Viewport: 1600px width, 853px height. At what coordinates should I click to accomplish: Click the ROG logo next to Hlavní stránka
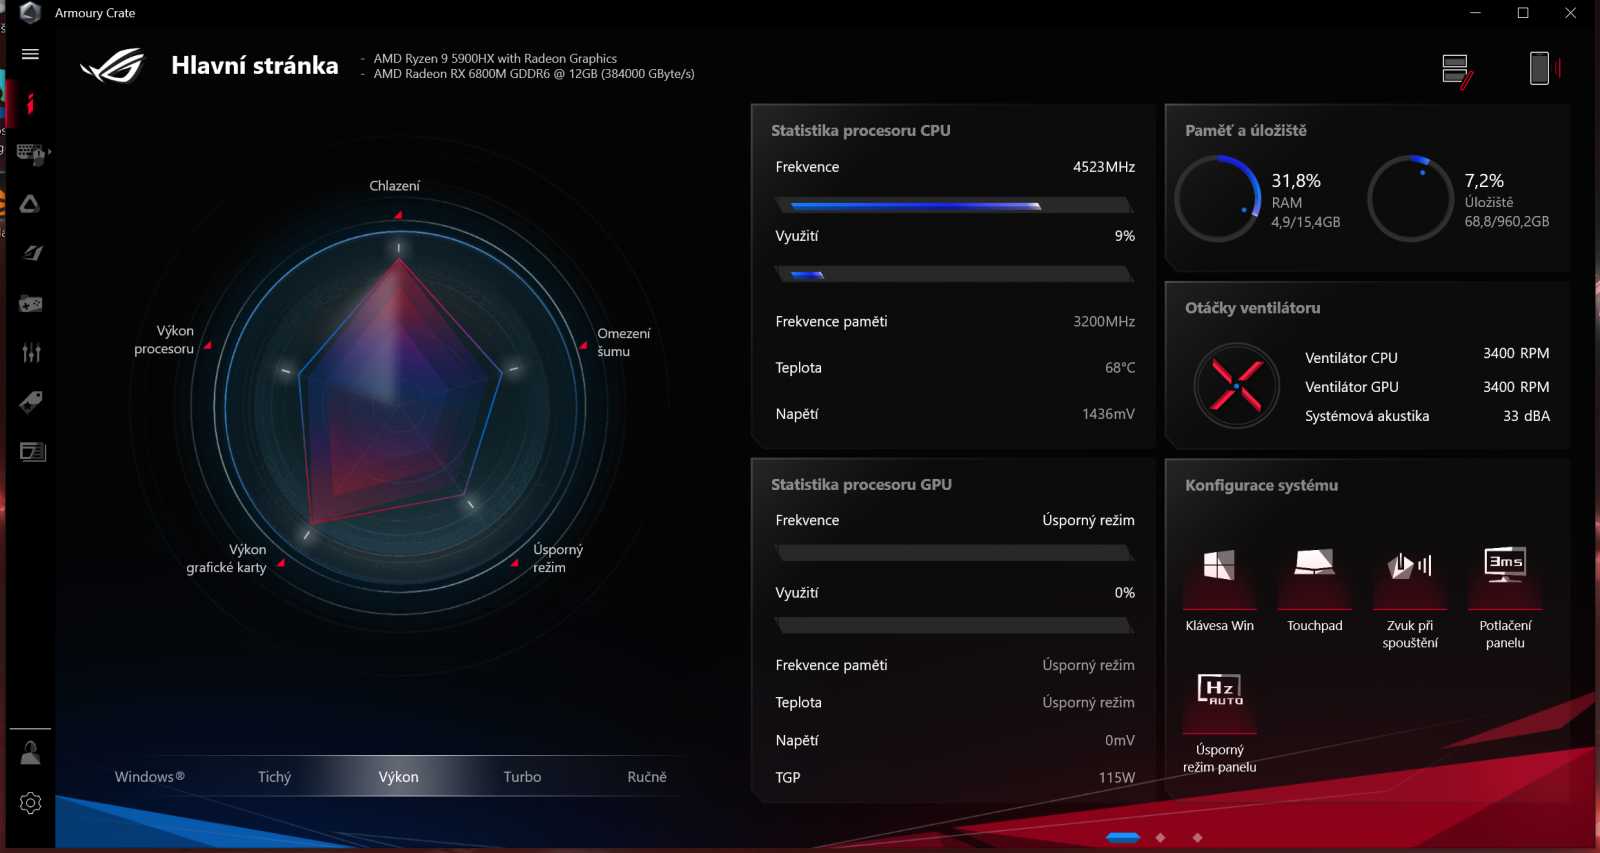click(x=113, y=66)
